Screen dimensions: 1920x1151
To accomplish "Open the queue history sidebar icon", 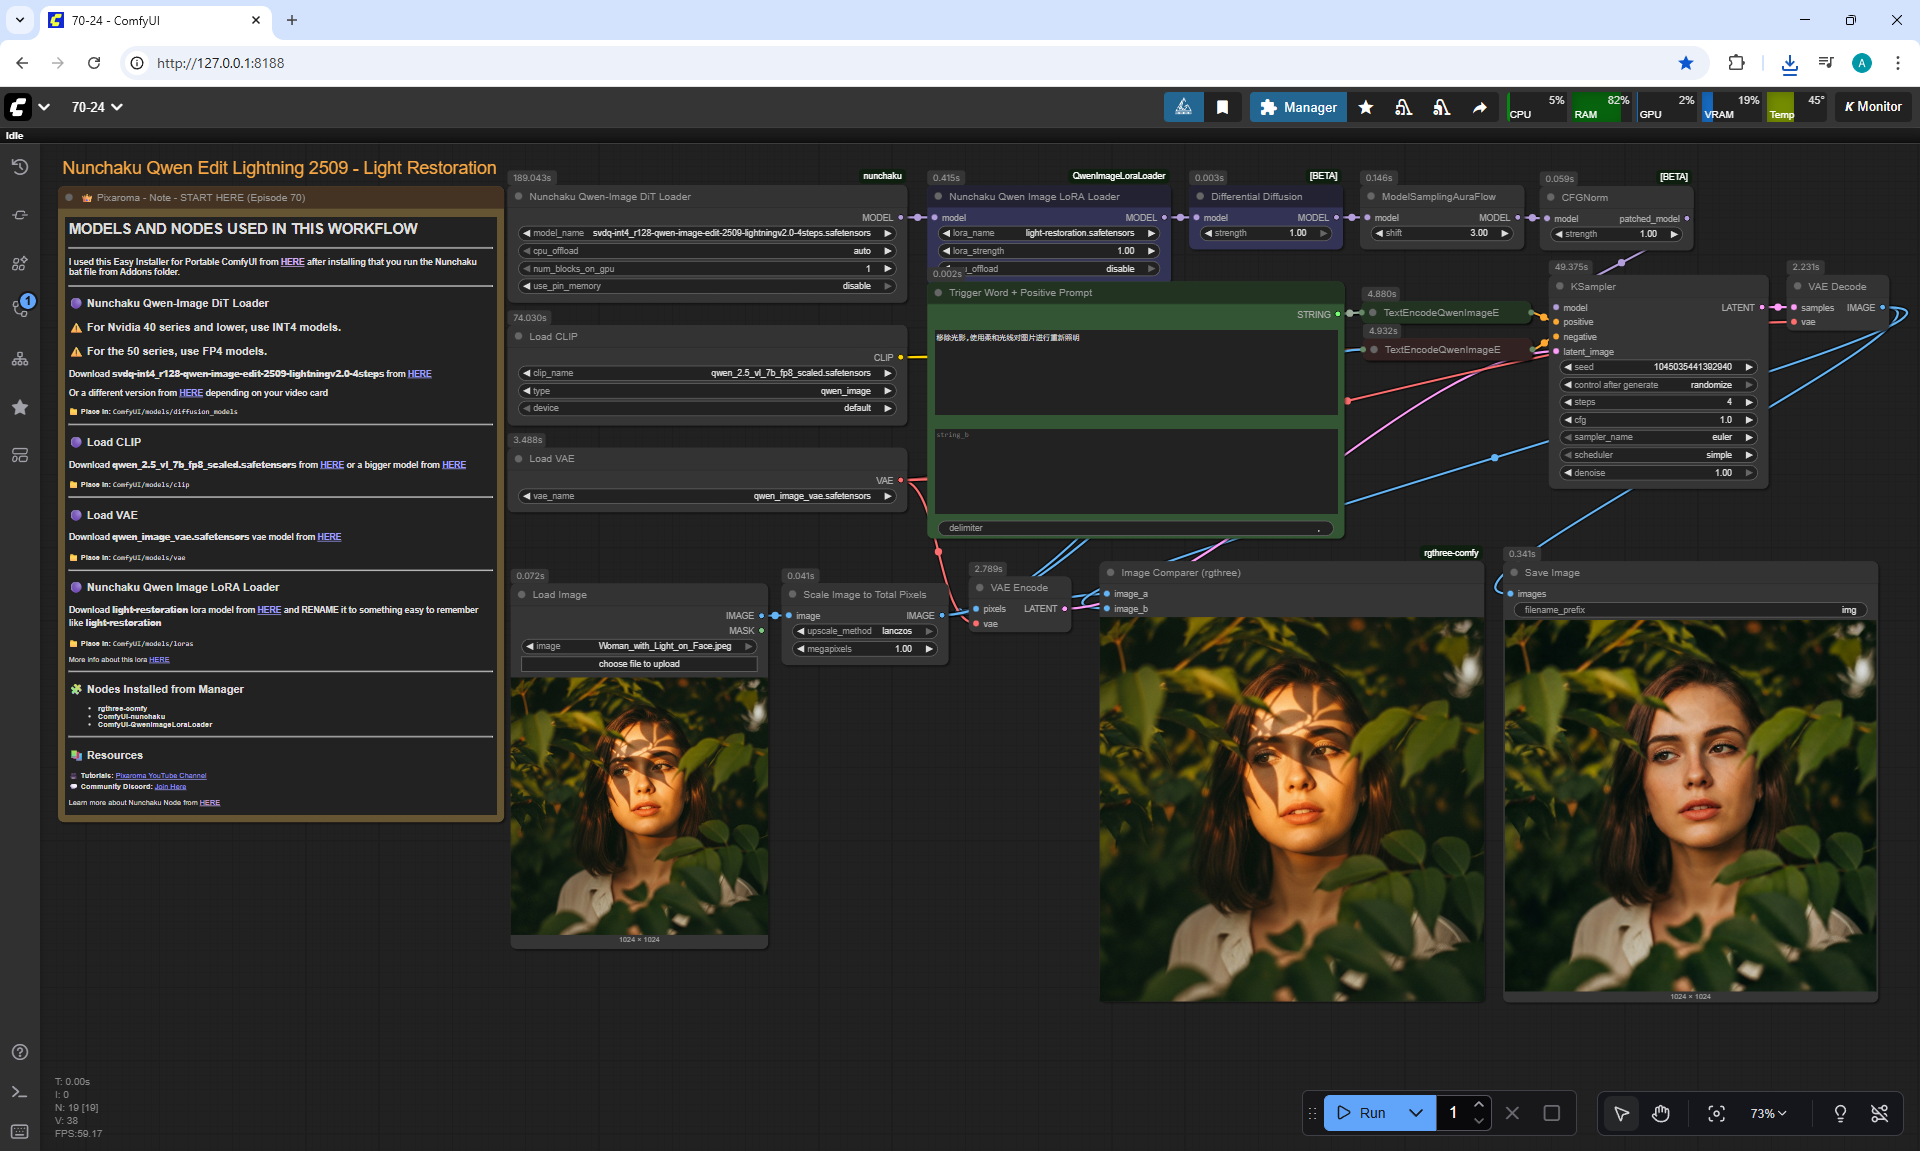I will pos(20,167).
